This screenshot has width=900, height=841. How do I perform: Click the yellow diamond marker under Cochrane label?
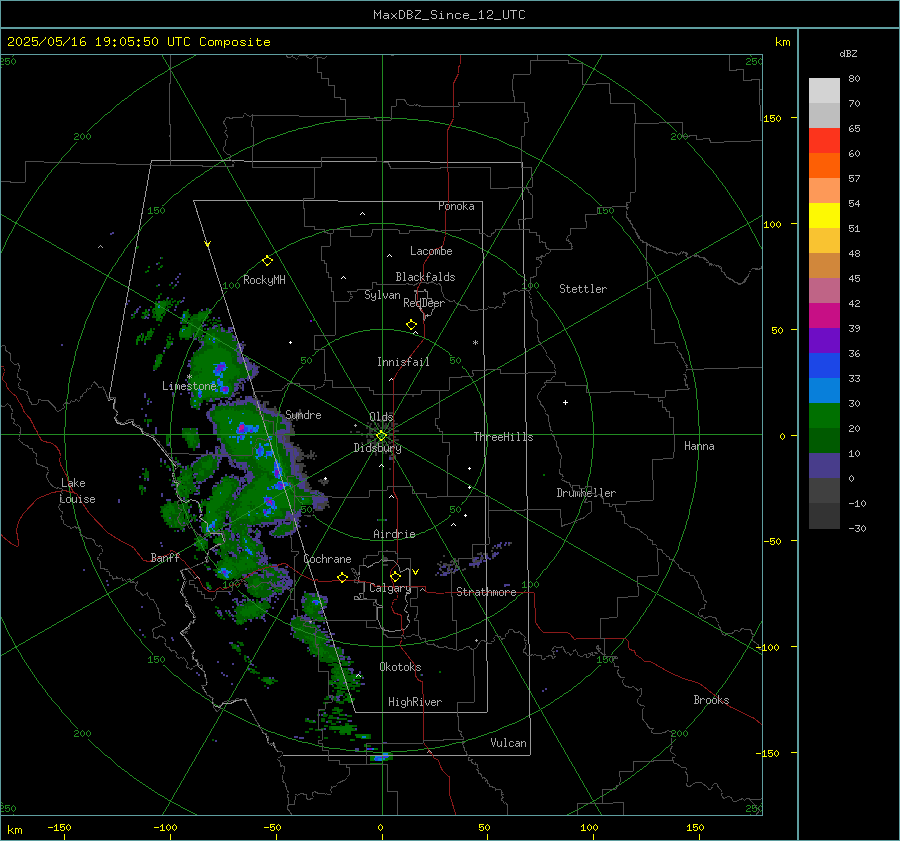click(x=343, y=578)
